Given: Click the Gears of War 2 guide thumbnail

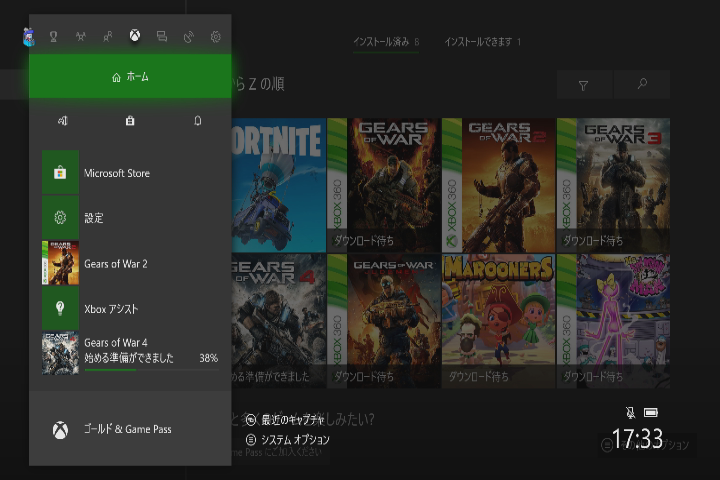Looking at the screenshot, I should pos(60,263).
